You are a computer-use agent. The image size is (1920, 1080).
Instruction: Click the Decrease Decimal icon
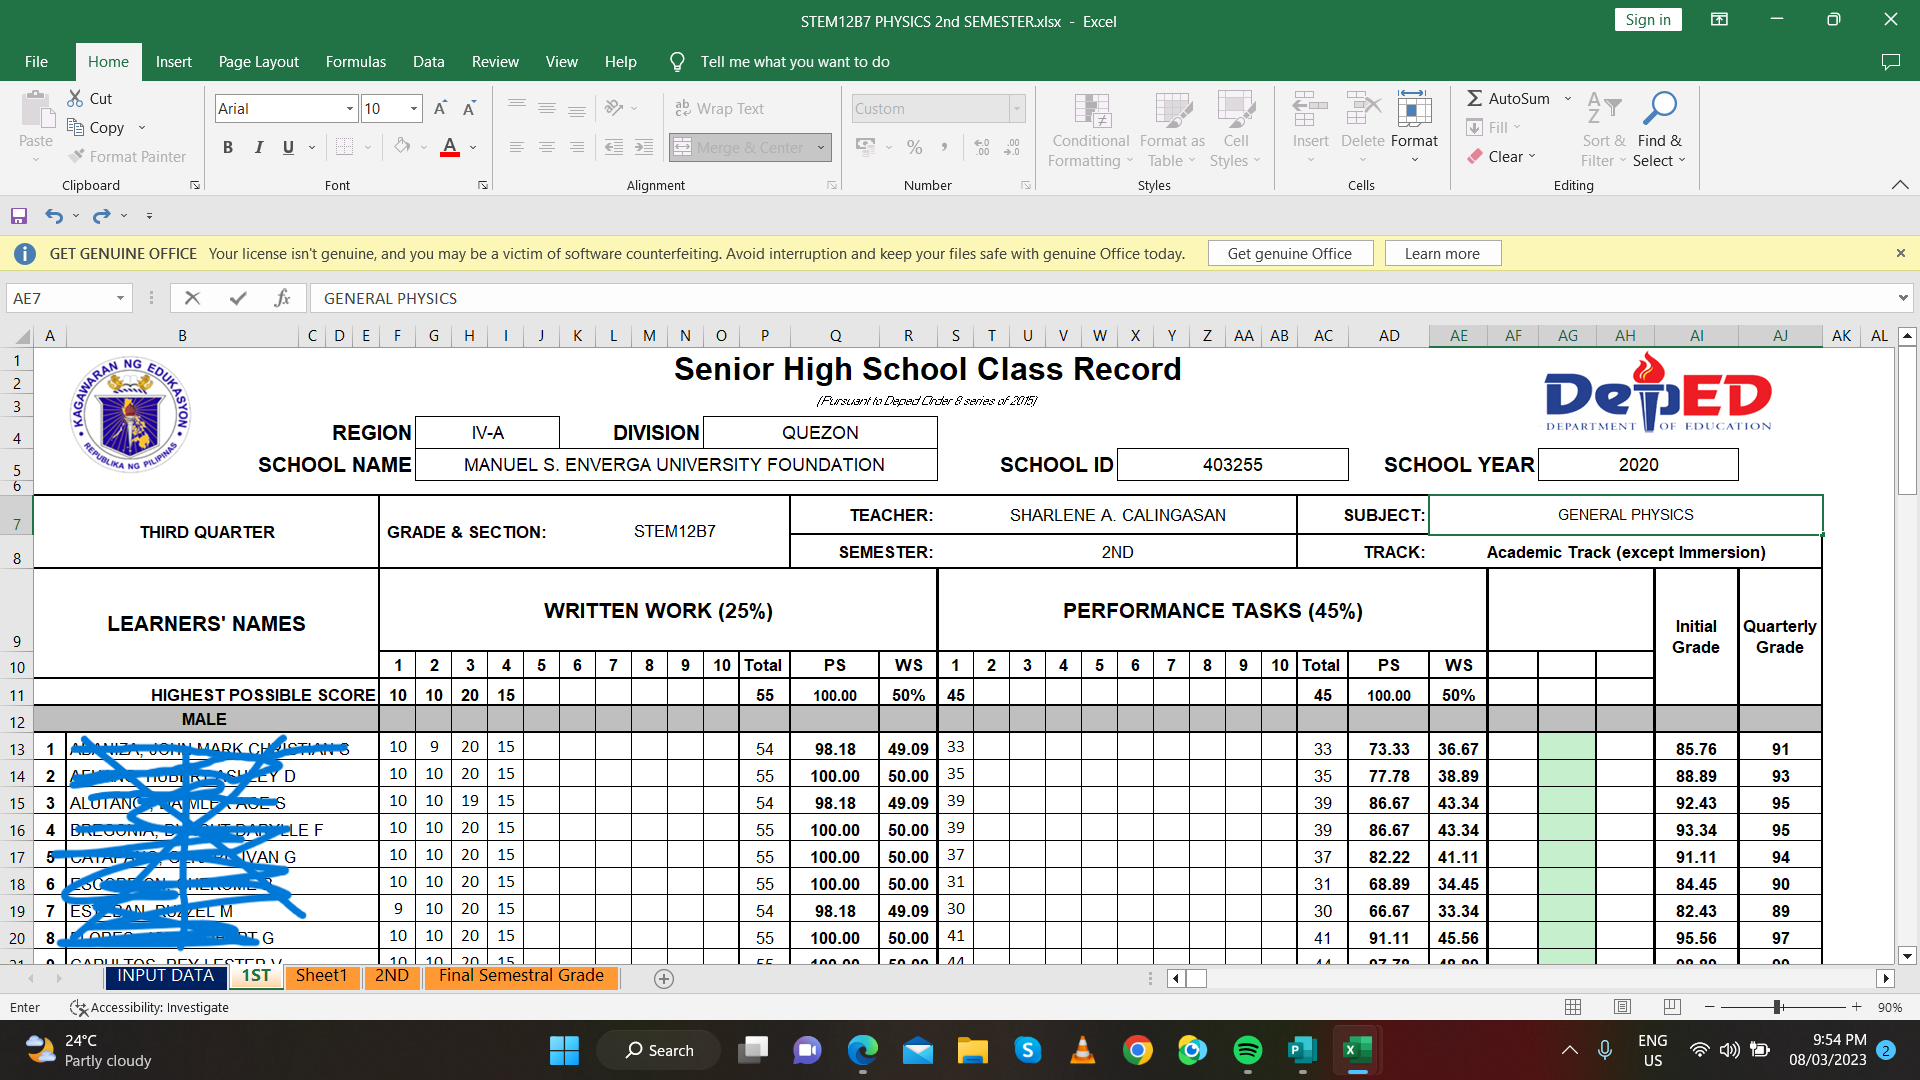click(1012, 147)
